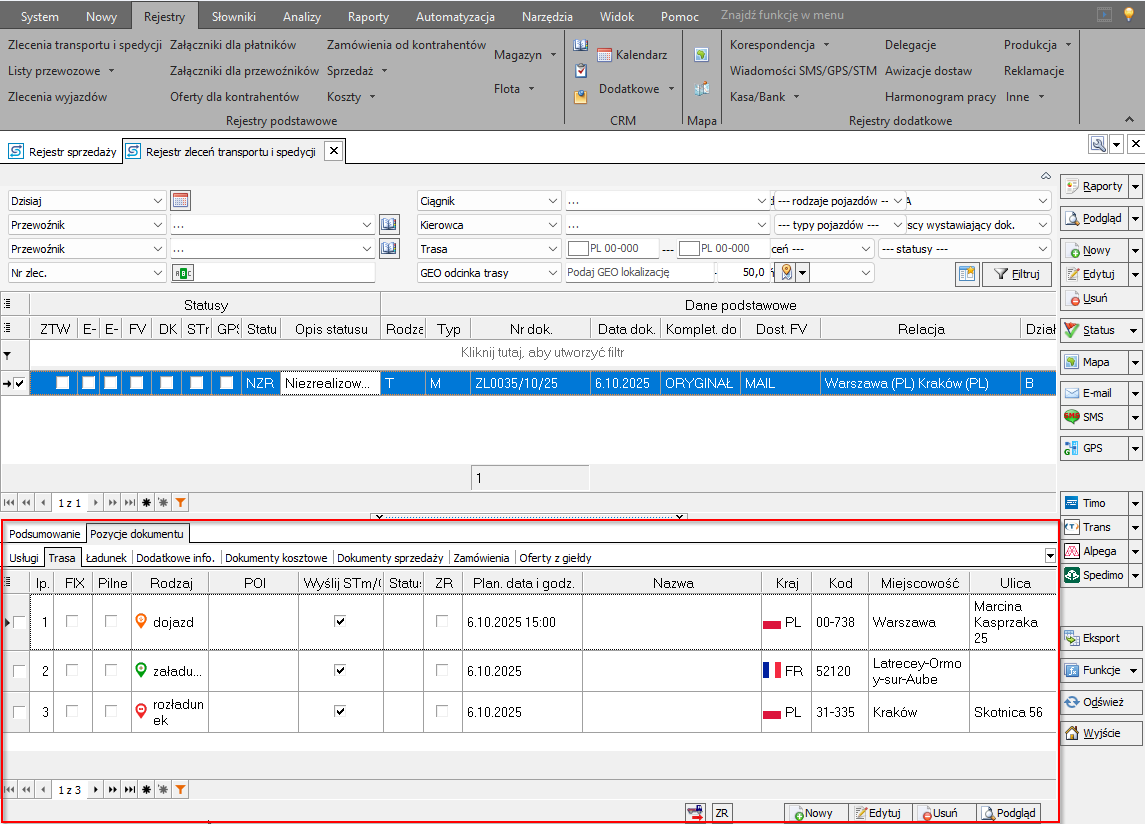
Task: Click the ZR button below route table
Action: 722,813
